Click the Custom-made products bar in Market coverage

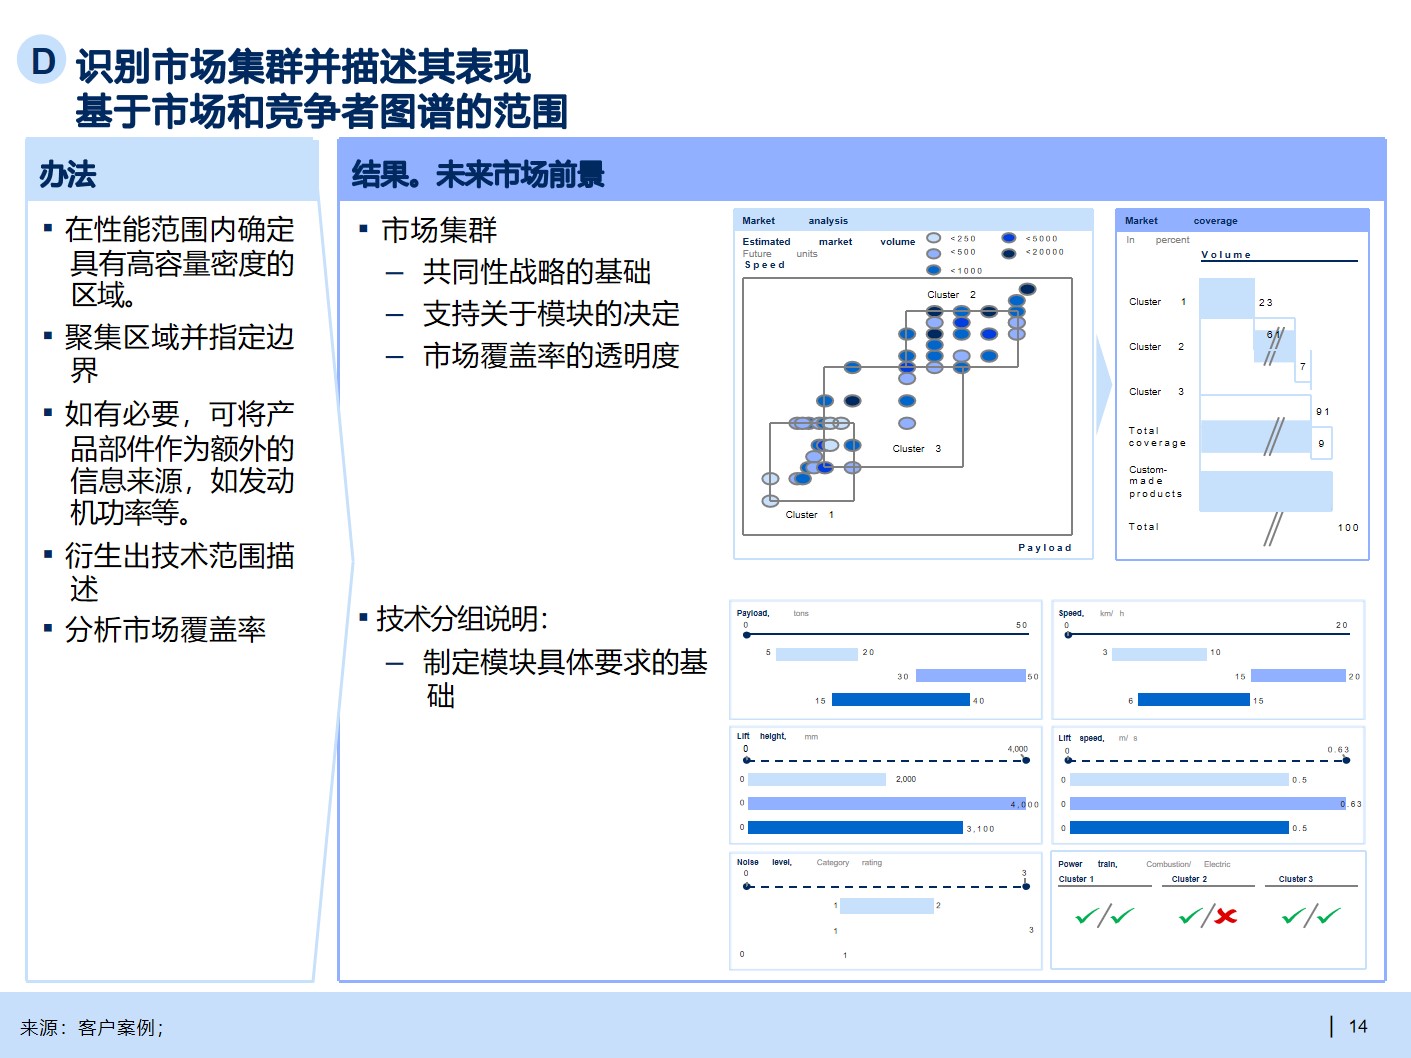tap(1266, 491)
